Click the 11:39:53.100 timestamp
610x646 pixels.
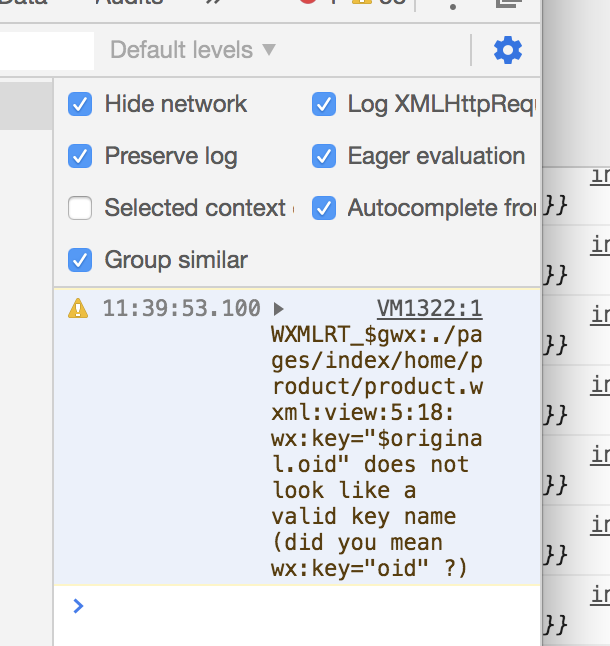181,309
